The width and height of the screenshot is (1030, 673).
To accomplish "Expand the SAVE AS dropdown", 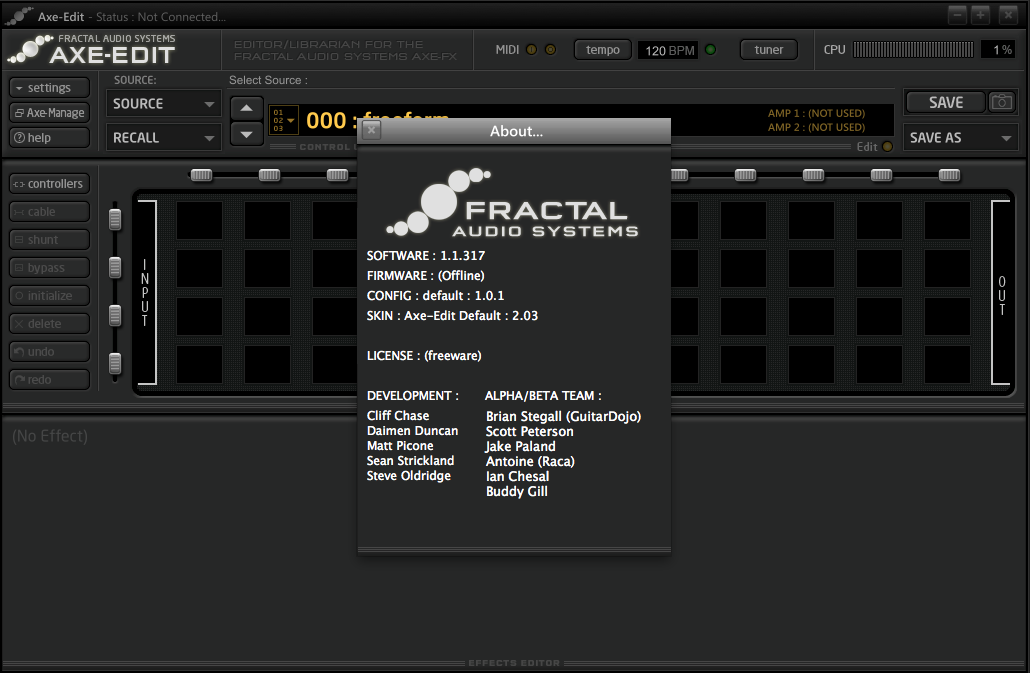I will coord(960,138).
